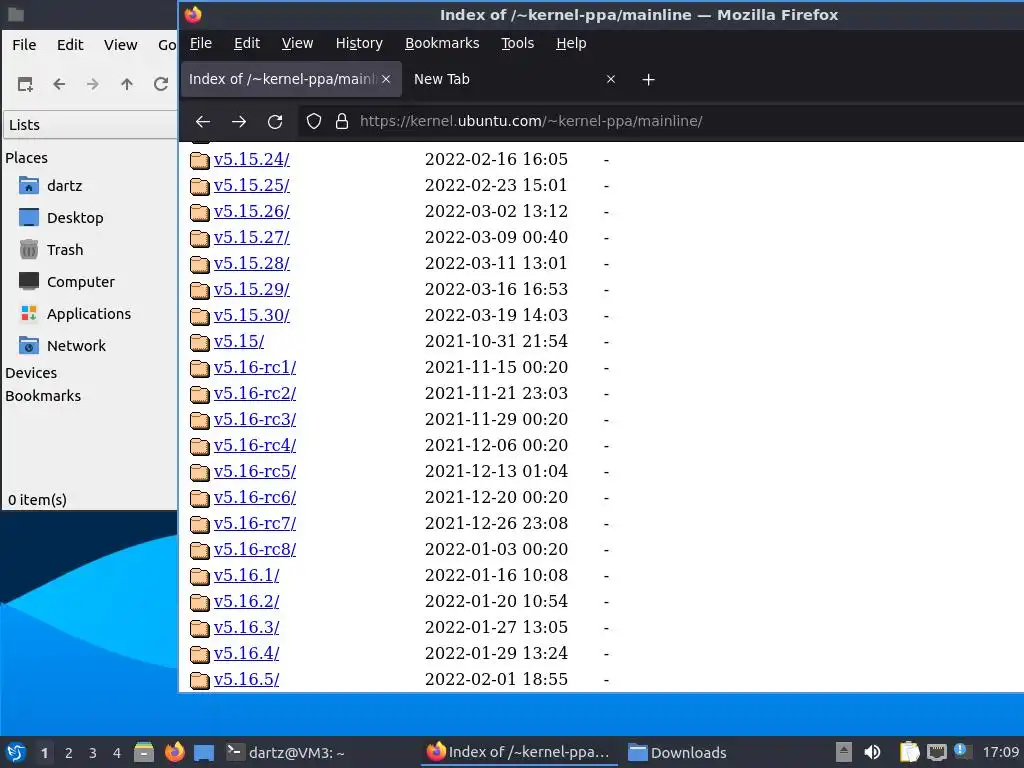The height and width of the screenshot is (768, 1024).
Task: Reload the kernel-ppa page in Firefox
Action: 275,121
